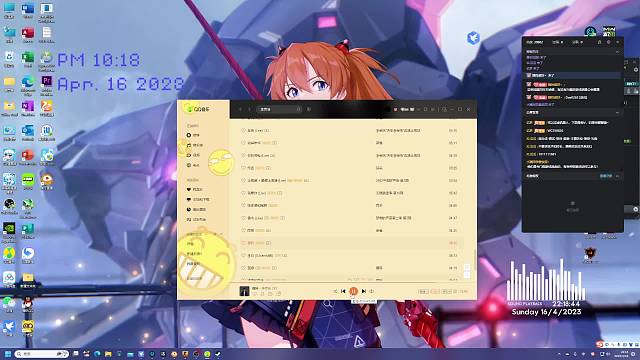
Task: Like the highlighted currently playing song row
Action: 243,243
